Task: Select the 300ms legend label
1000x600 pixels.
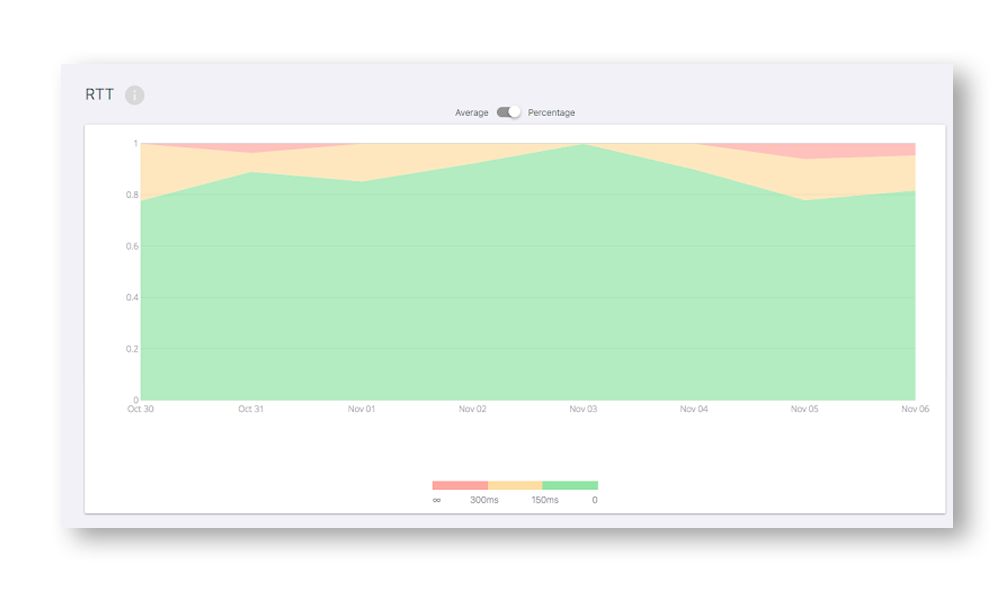Action: (x=484, y=497)
